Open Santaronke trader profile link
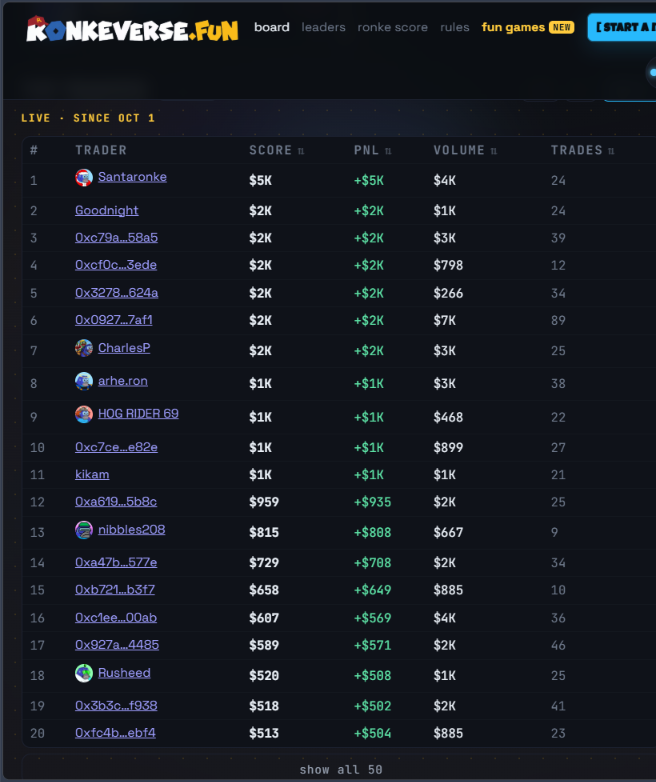 click(132, 177)
